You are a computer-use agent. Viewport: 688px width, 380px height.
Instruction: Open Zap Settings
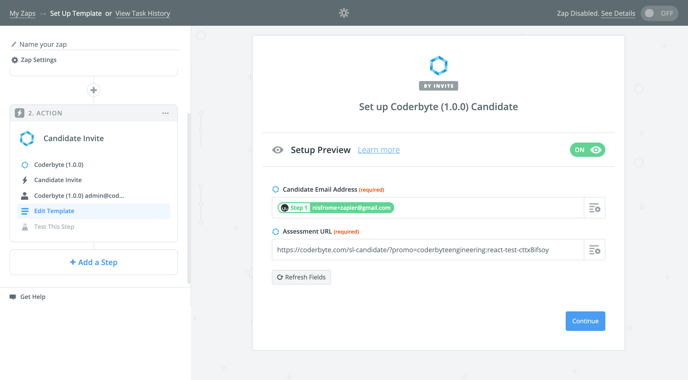click(x=34, y=60)
